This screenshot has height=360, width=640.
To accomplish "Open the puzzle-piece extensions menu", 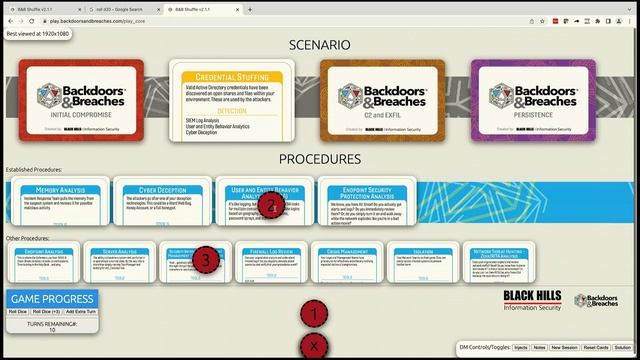I will [x=598, y=21].
